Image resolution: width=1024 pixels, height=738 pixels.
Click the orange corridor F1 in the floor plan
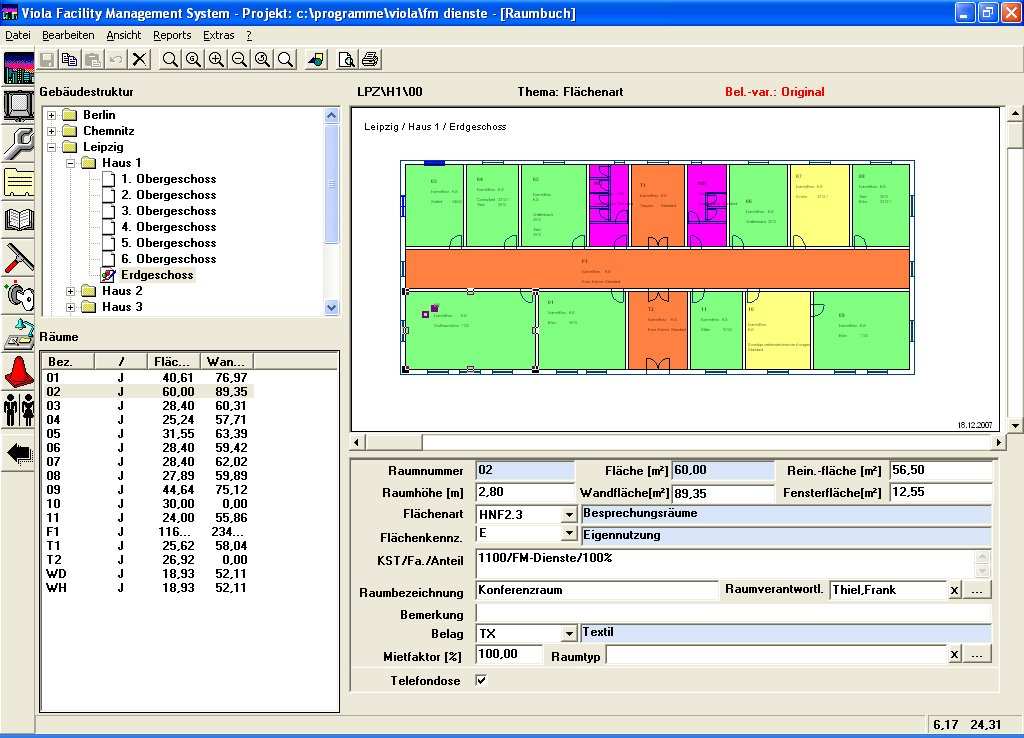657,269
